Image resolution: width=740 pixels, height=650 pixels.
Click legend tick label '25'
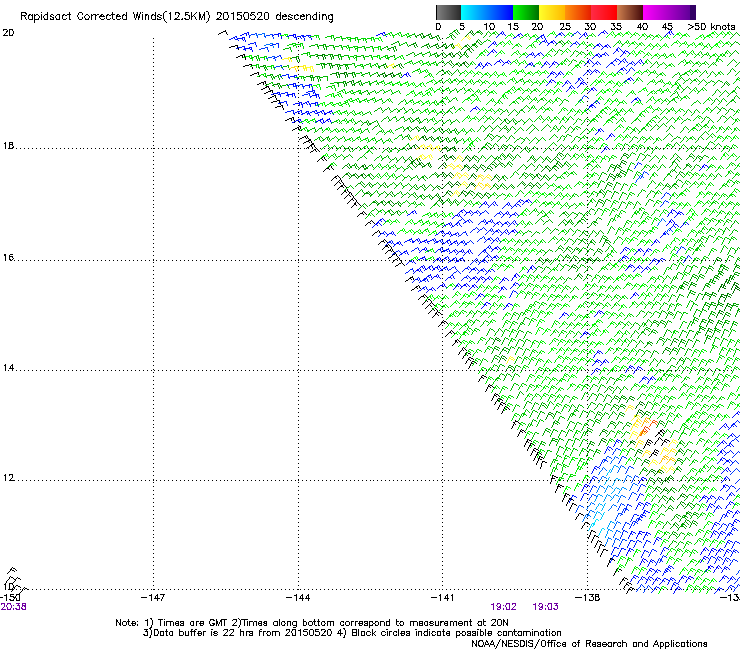(x=565, y=27)
